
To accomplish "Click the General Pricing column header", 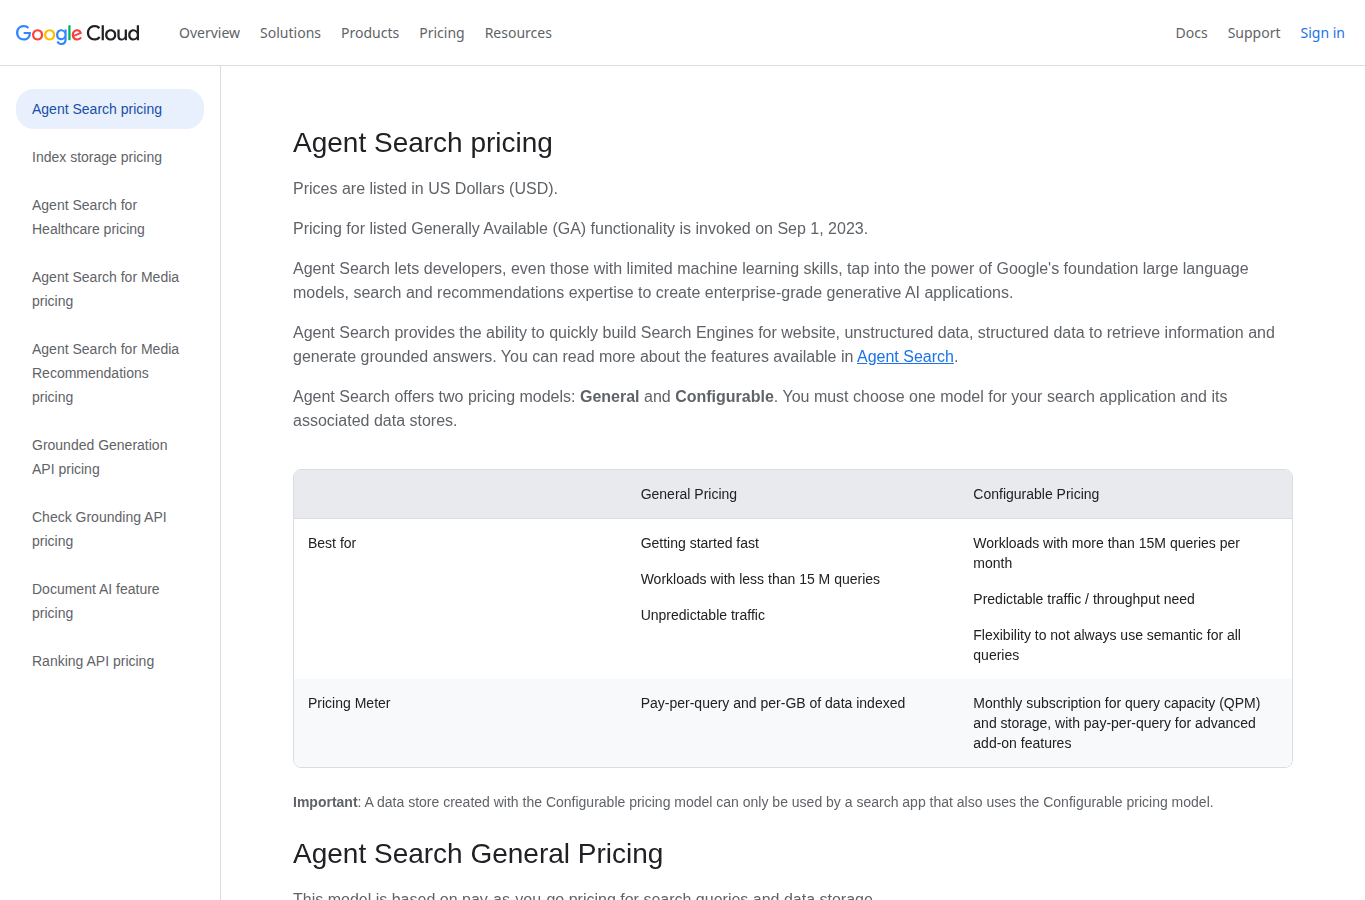I will tap(688, 494).
